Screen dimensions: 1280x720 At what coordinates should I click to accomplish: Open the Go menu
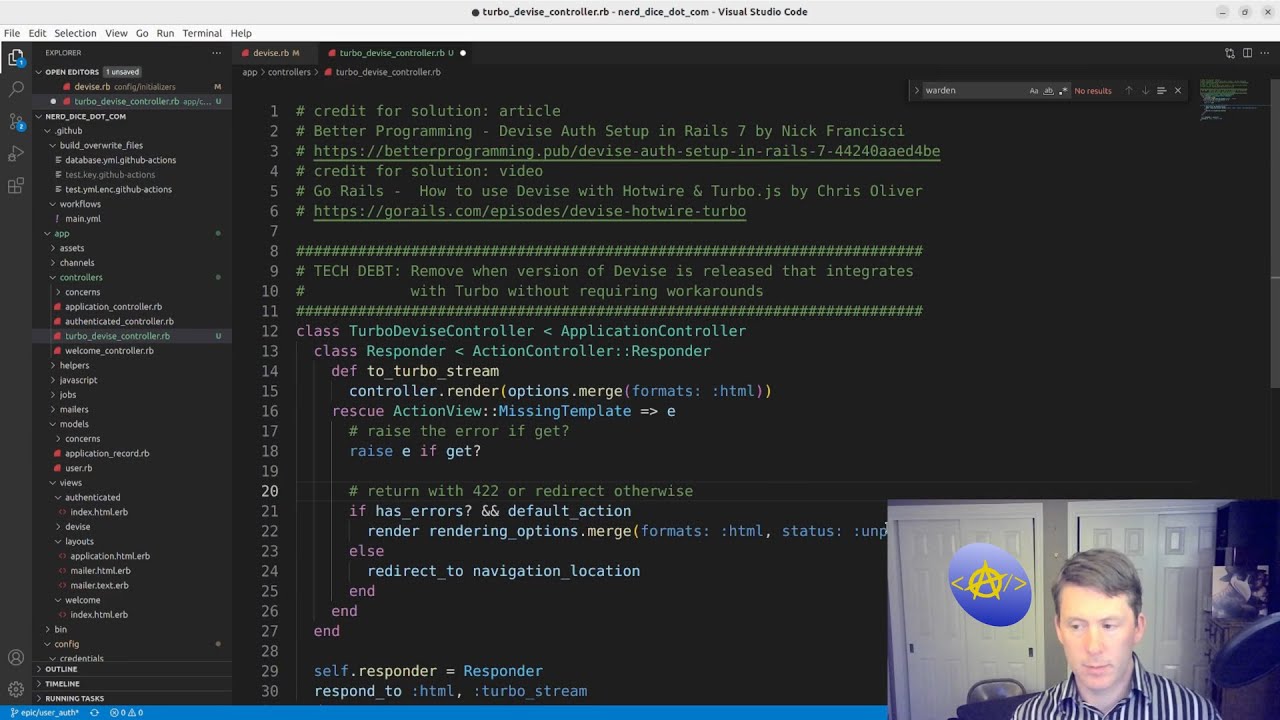[142, 33]
